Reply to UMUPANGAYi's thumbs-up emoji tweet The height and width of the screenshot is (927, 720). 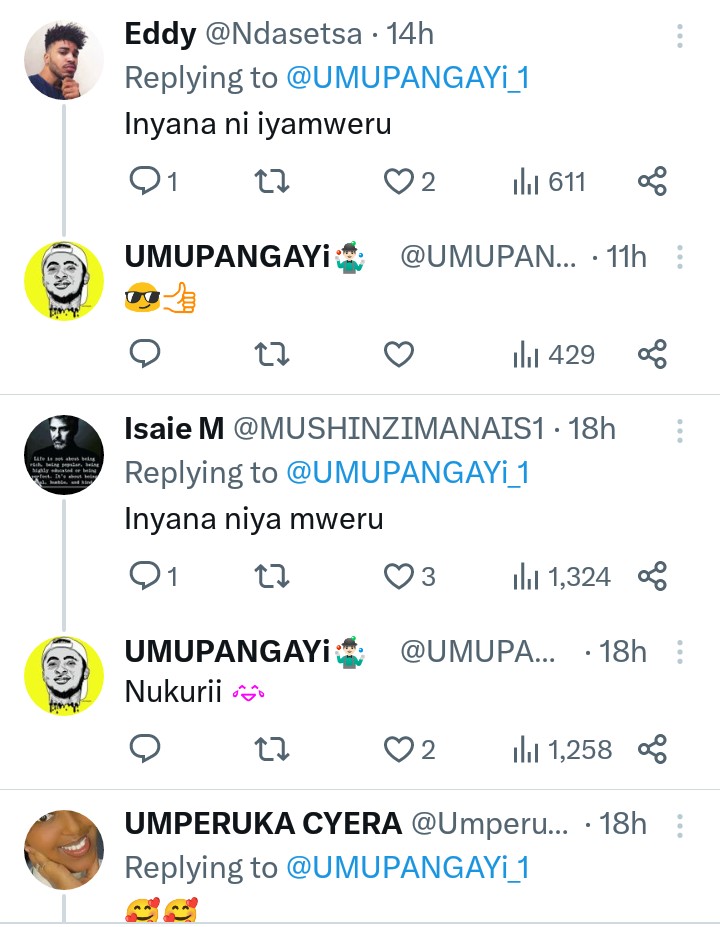pyautogui.click(x=146, y=354)
